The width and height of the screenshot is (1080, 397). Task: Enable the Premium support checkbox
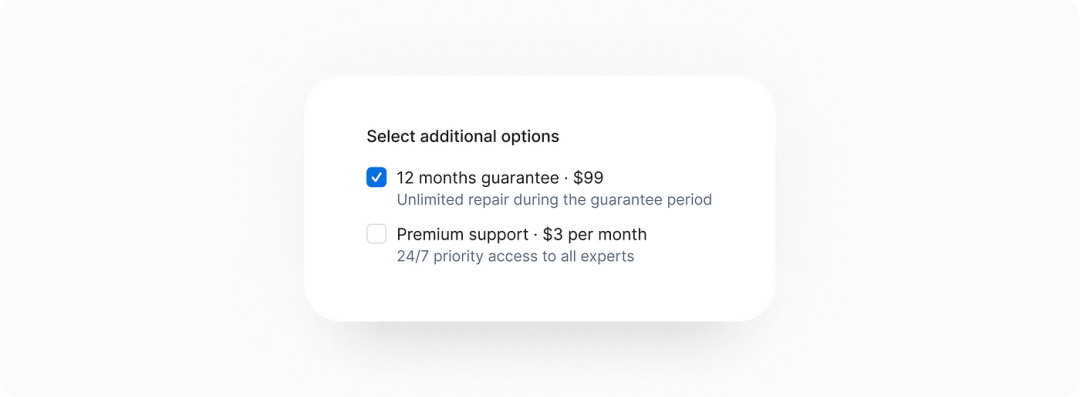click(x=376, y=234)
